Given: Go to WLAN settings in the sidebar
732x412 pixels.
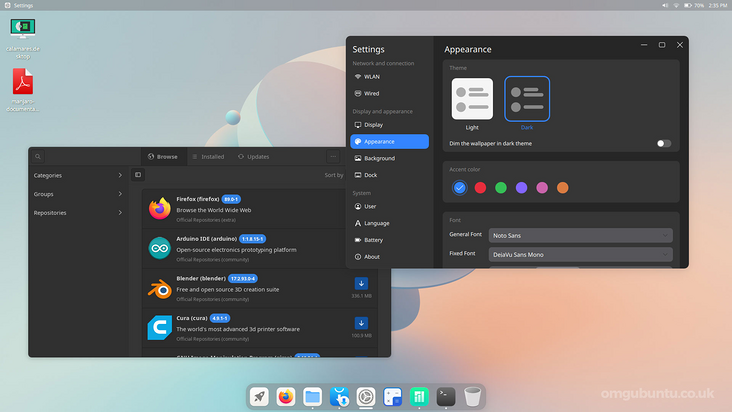Looking at the screenshot, I should [x=371, y=76].
